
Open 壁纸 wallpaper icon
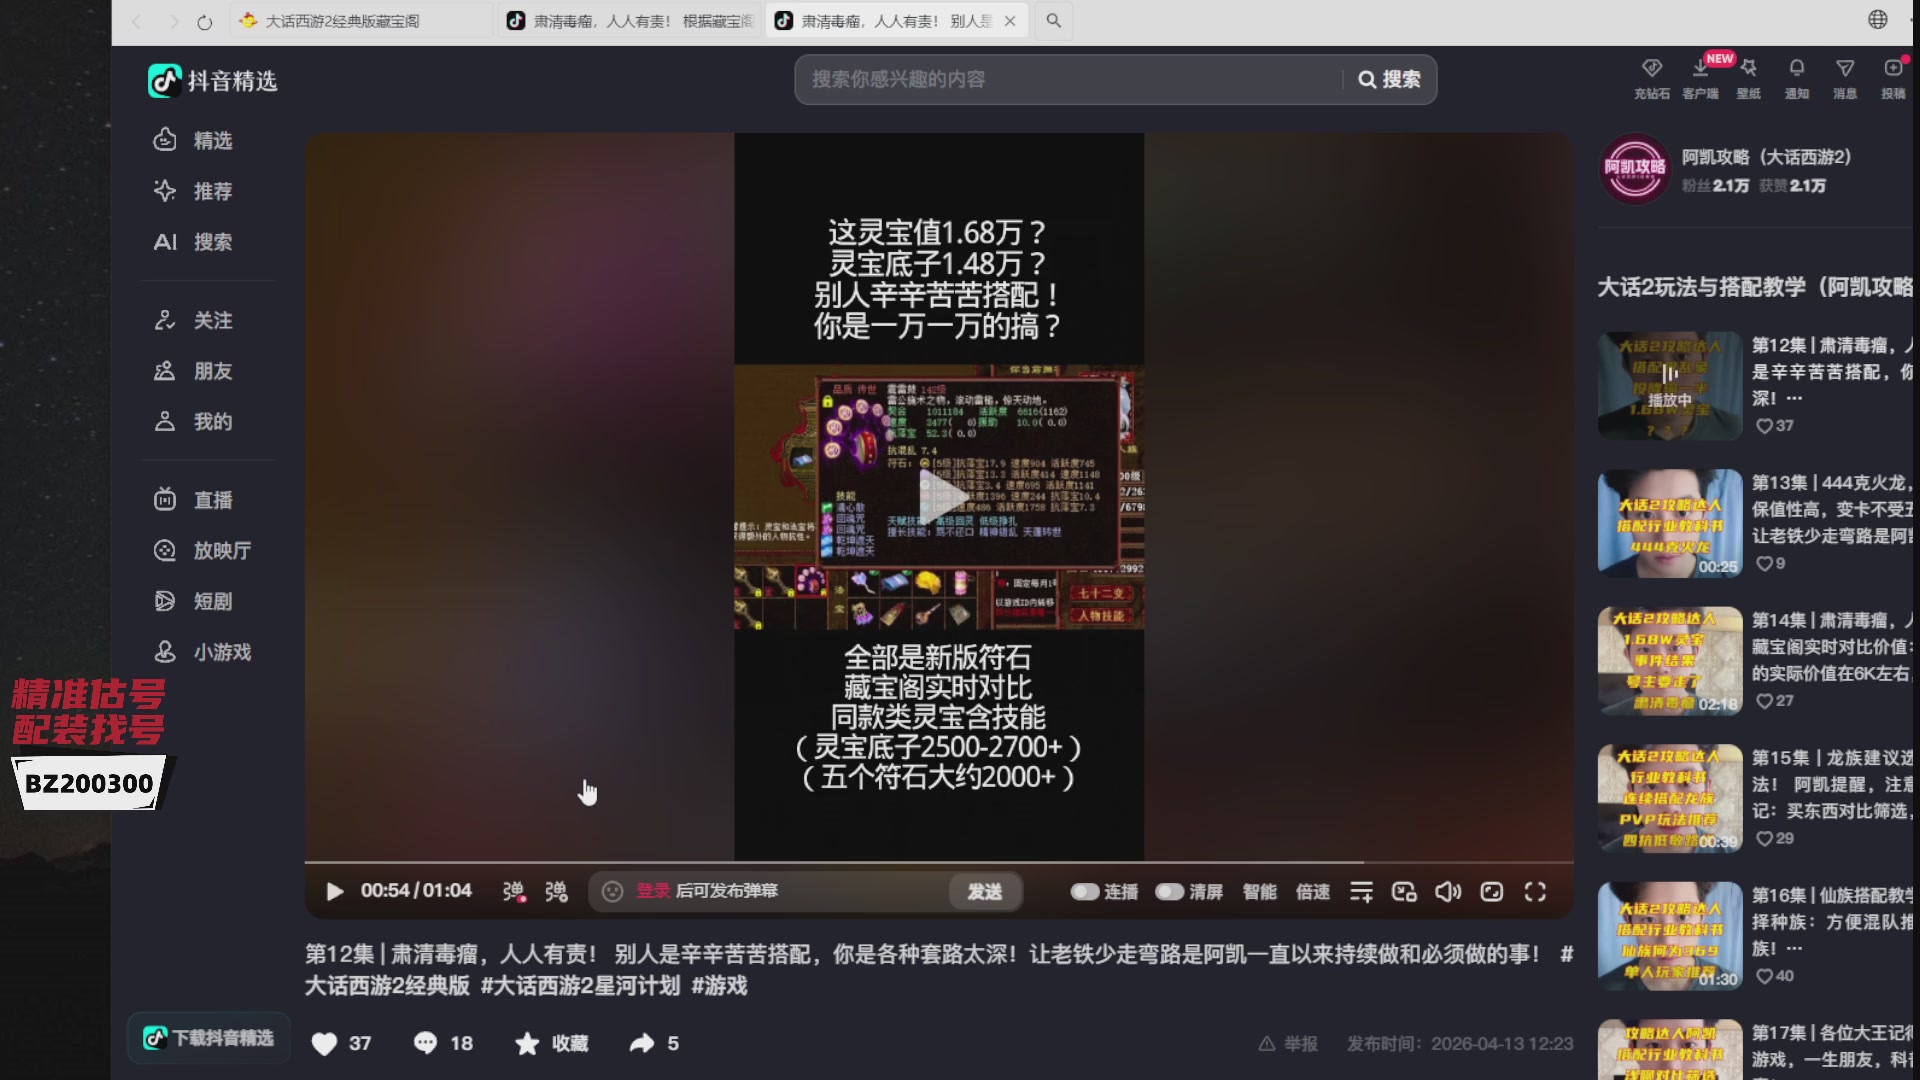click(1748, 78)
